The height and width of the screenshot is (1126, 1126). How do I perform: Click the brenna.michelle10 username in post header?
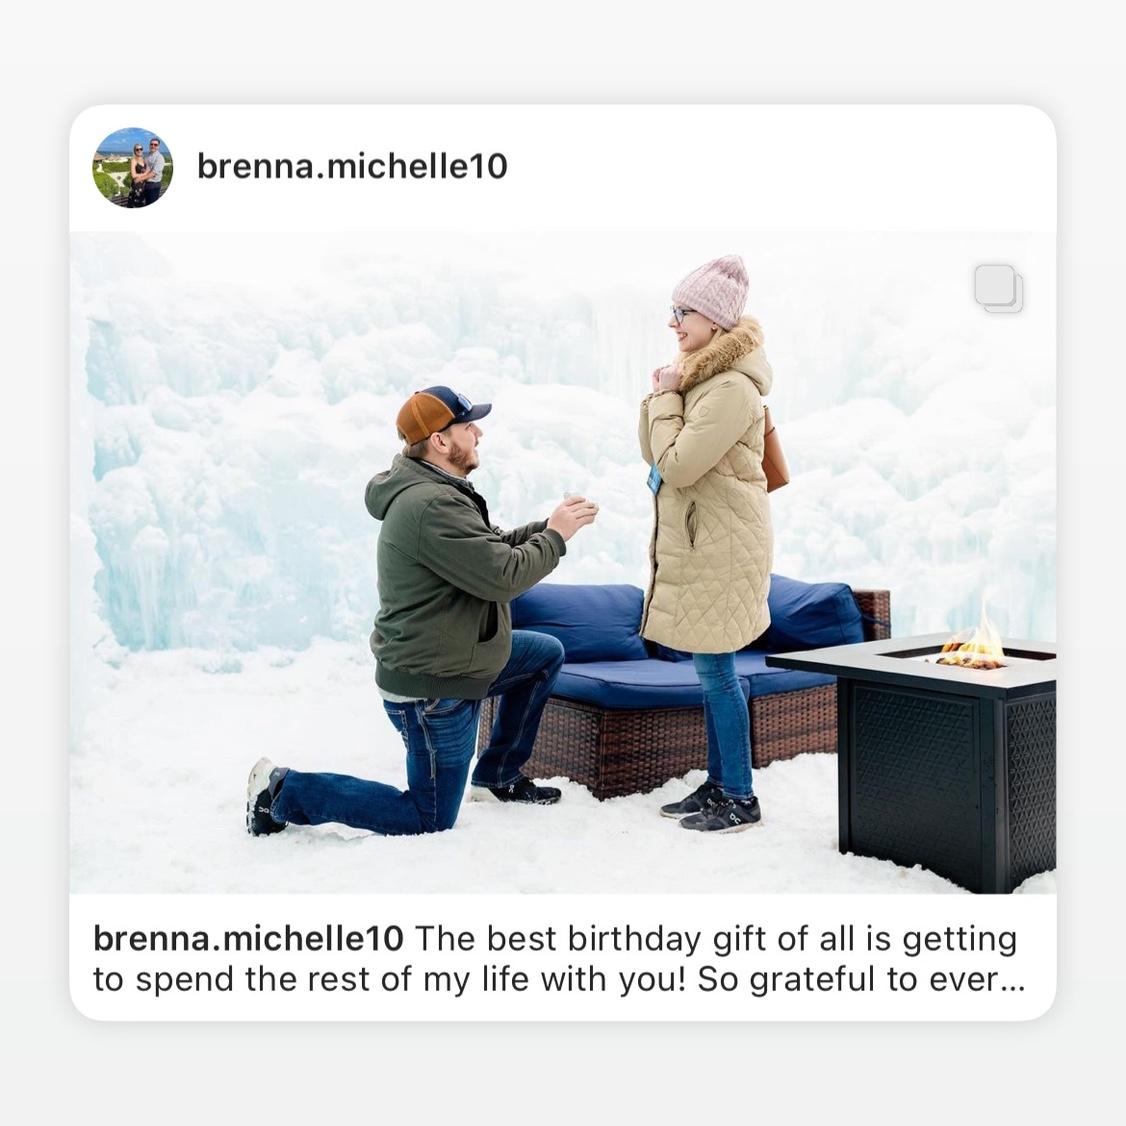352,167
